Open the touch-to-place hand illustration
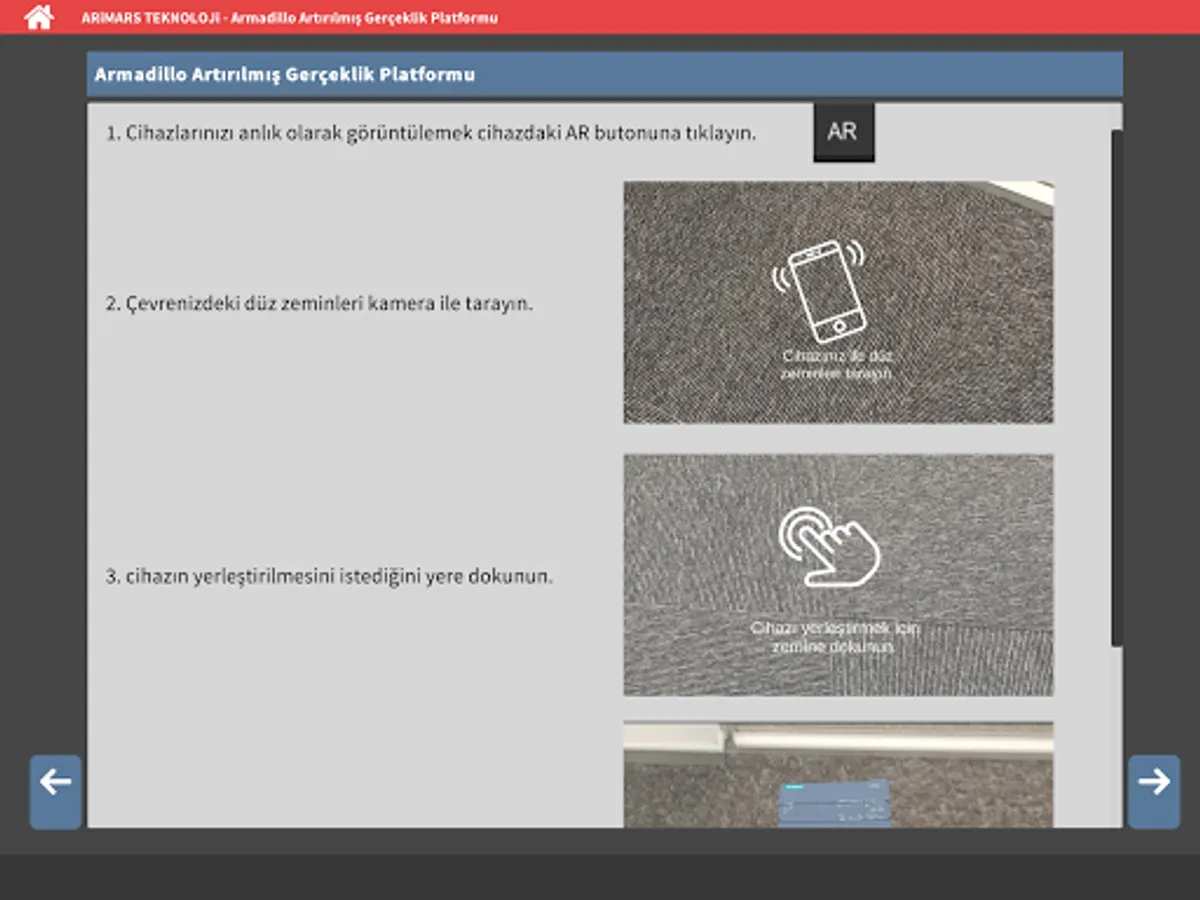This screenshot has width=1200, height=900. click(x=838, y=575)
